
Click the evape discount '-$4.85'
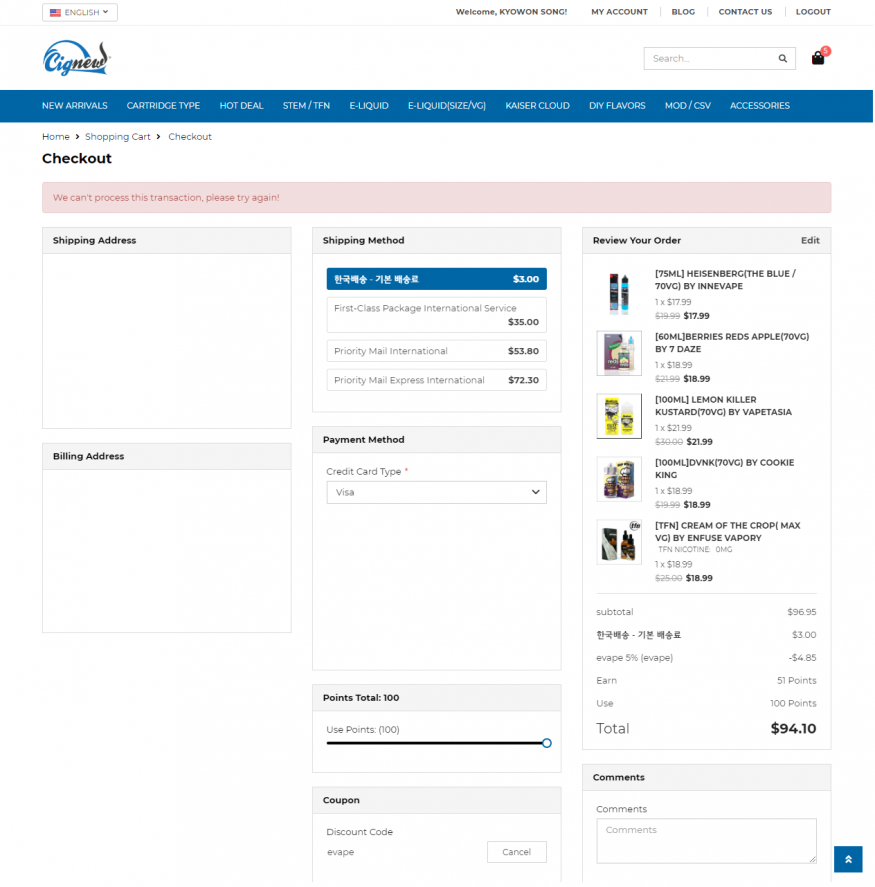[804, 659]
